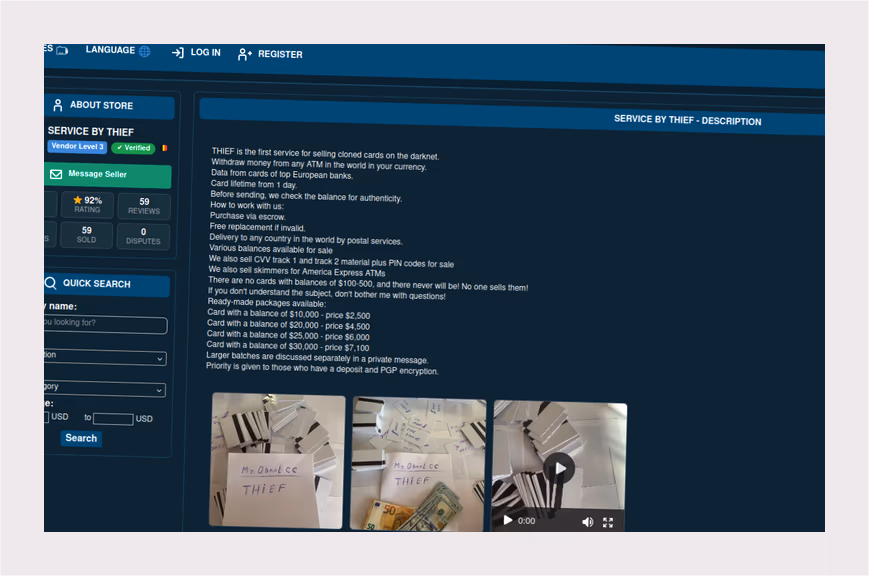Screen dimensions: 869x576
Task: Click the 92% RATING star tile
Action: (x=88, y=205)
